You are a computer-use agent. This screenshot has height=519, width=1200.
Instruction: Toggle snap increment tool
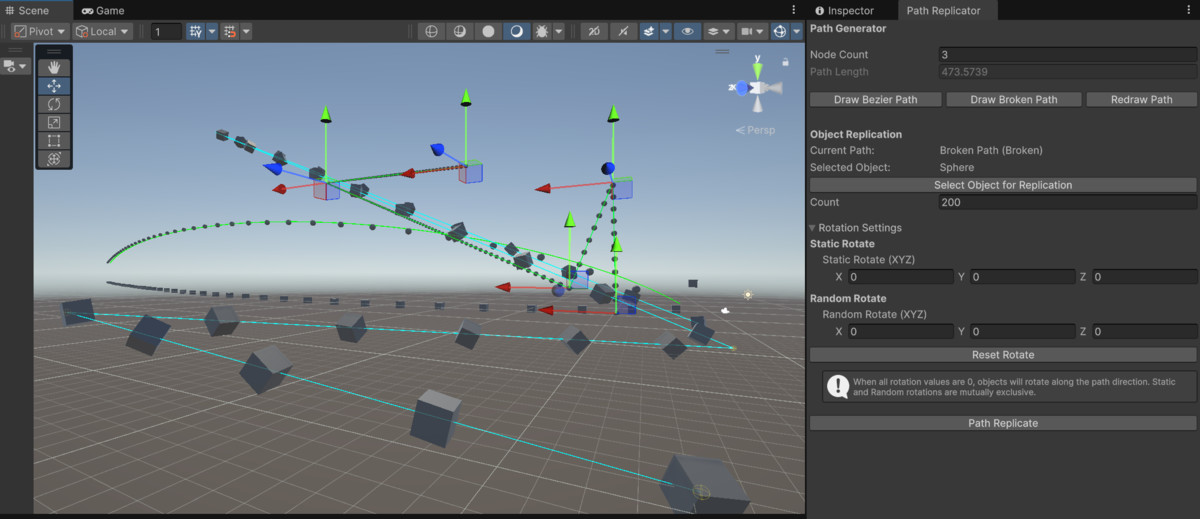click(230, 31)
